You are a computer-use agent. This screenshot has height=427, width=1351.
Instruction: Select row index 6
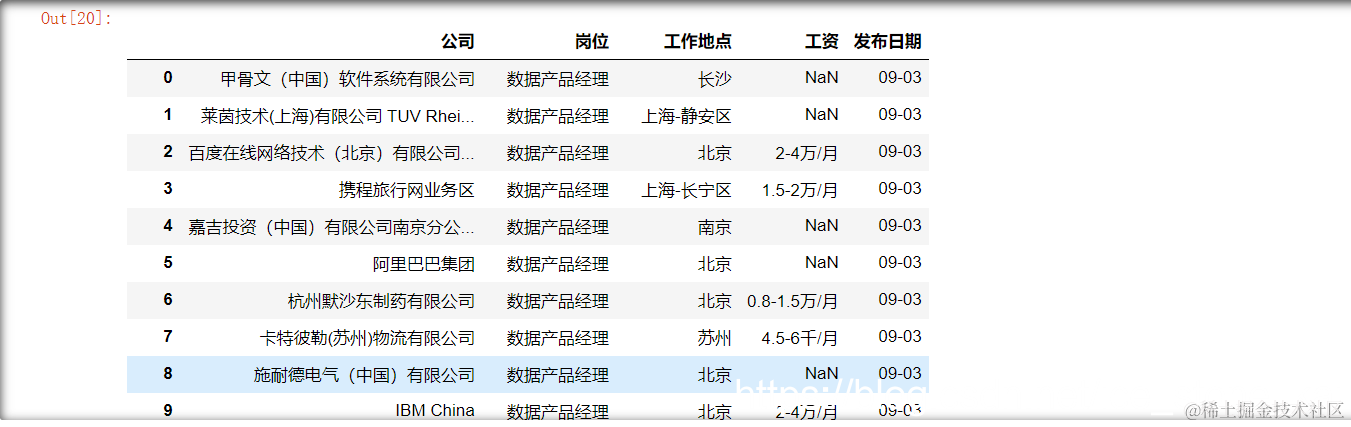click(168, 300)
